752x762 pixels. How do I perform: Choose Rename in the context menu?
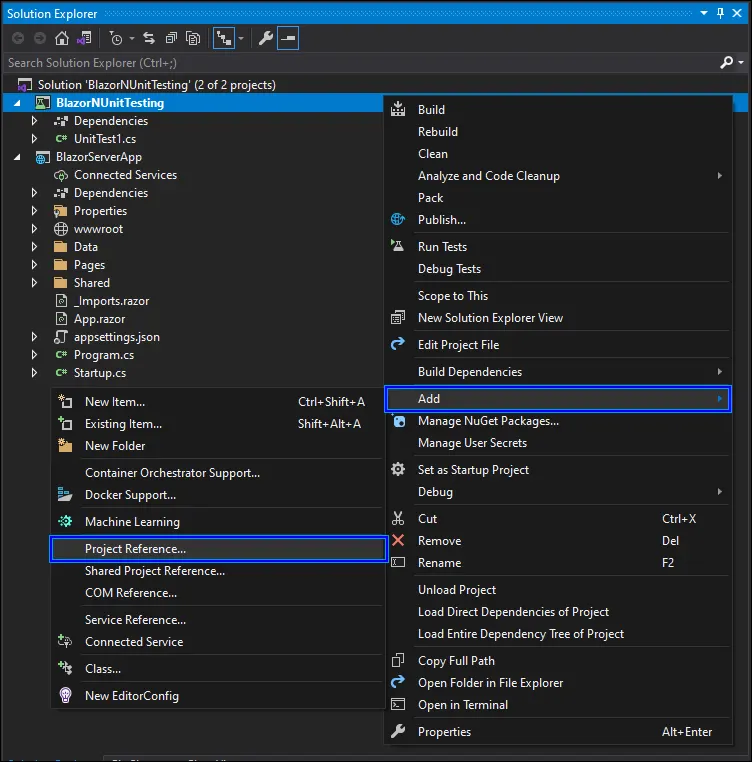click(x=558, y=563)
